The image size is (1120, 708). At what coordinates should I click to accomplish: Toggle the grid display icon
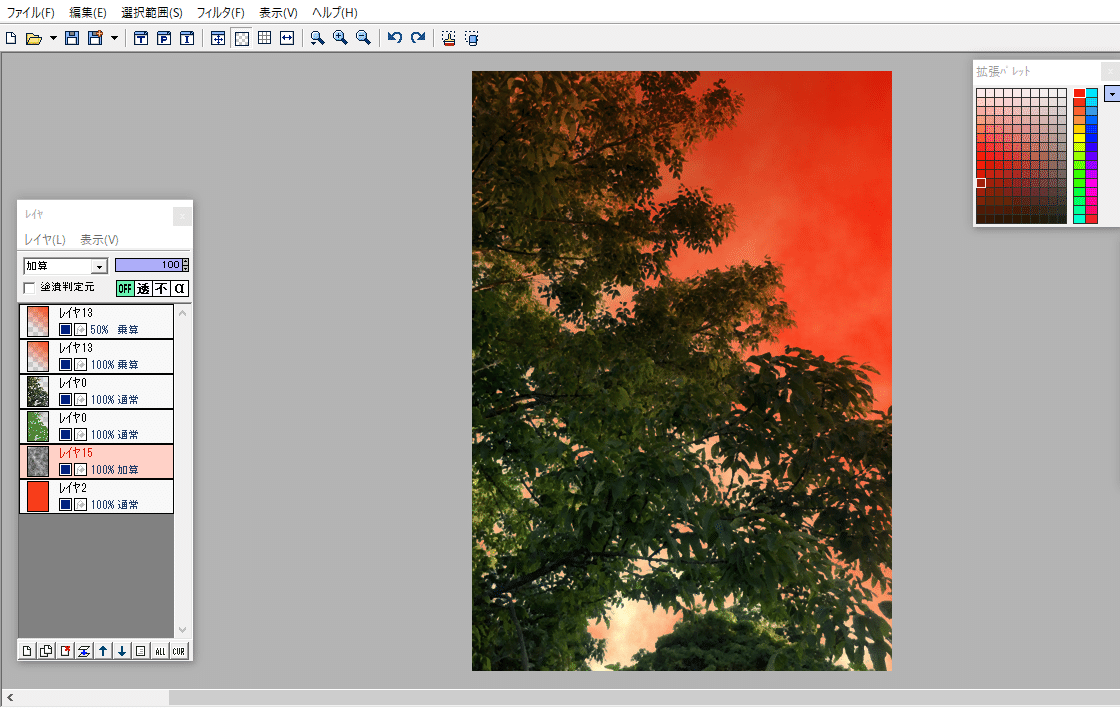coord(264,38)
